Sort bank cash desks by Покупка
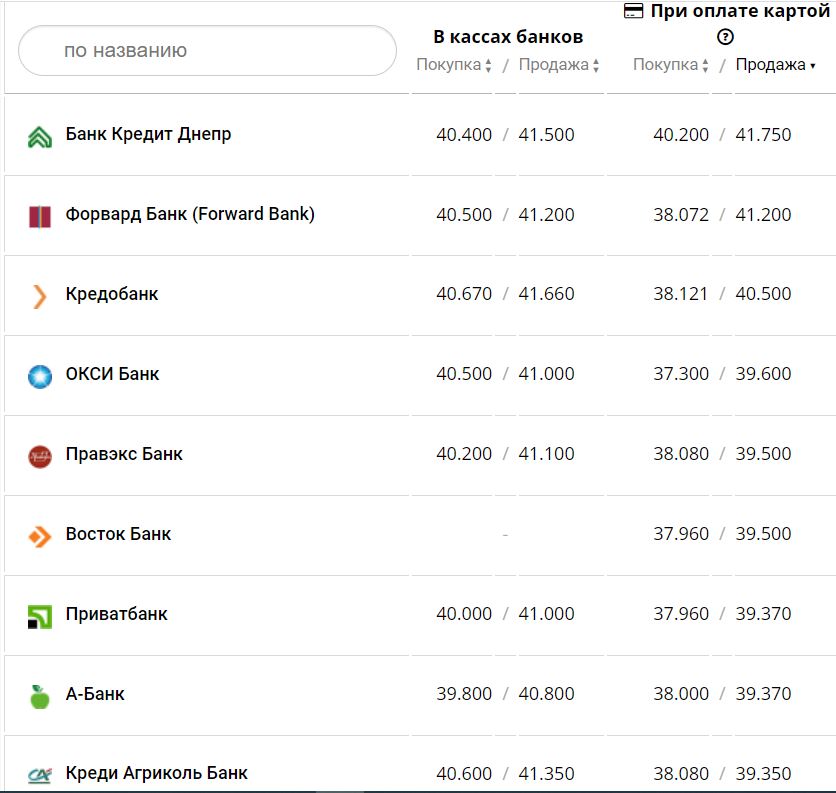 tap(454, 65)
